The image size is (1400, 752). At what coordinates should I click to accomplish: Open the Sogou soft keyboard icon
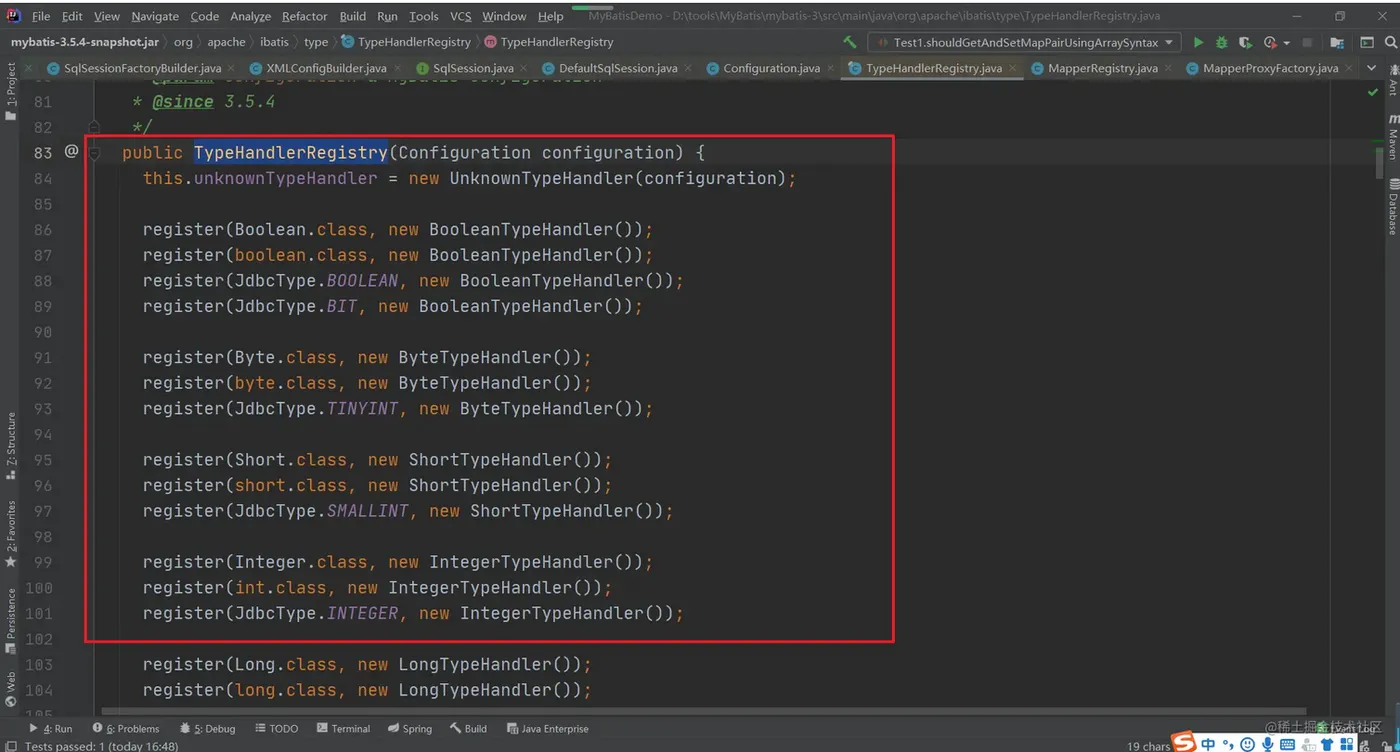coord(1286,744)
